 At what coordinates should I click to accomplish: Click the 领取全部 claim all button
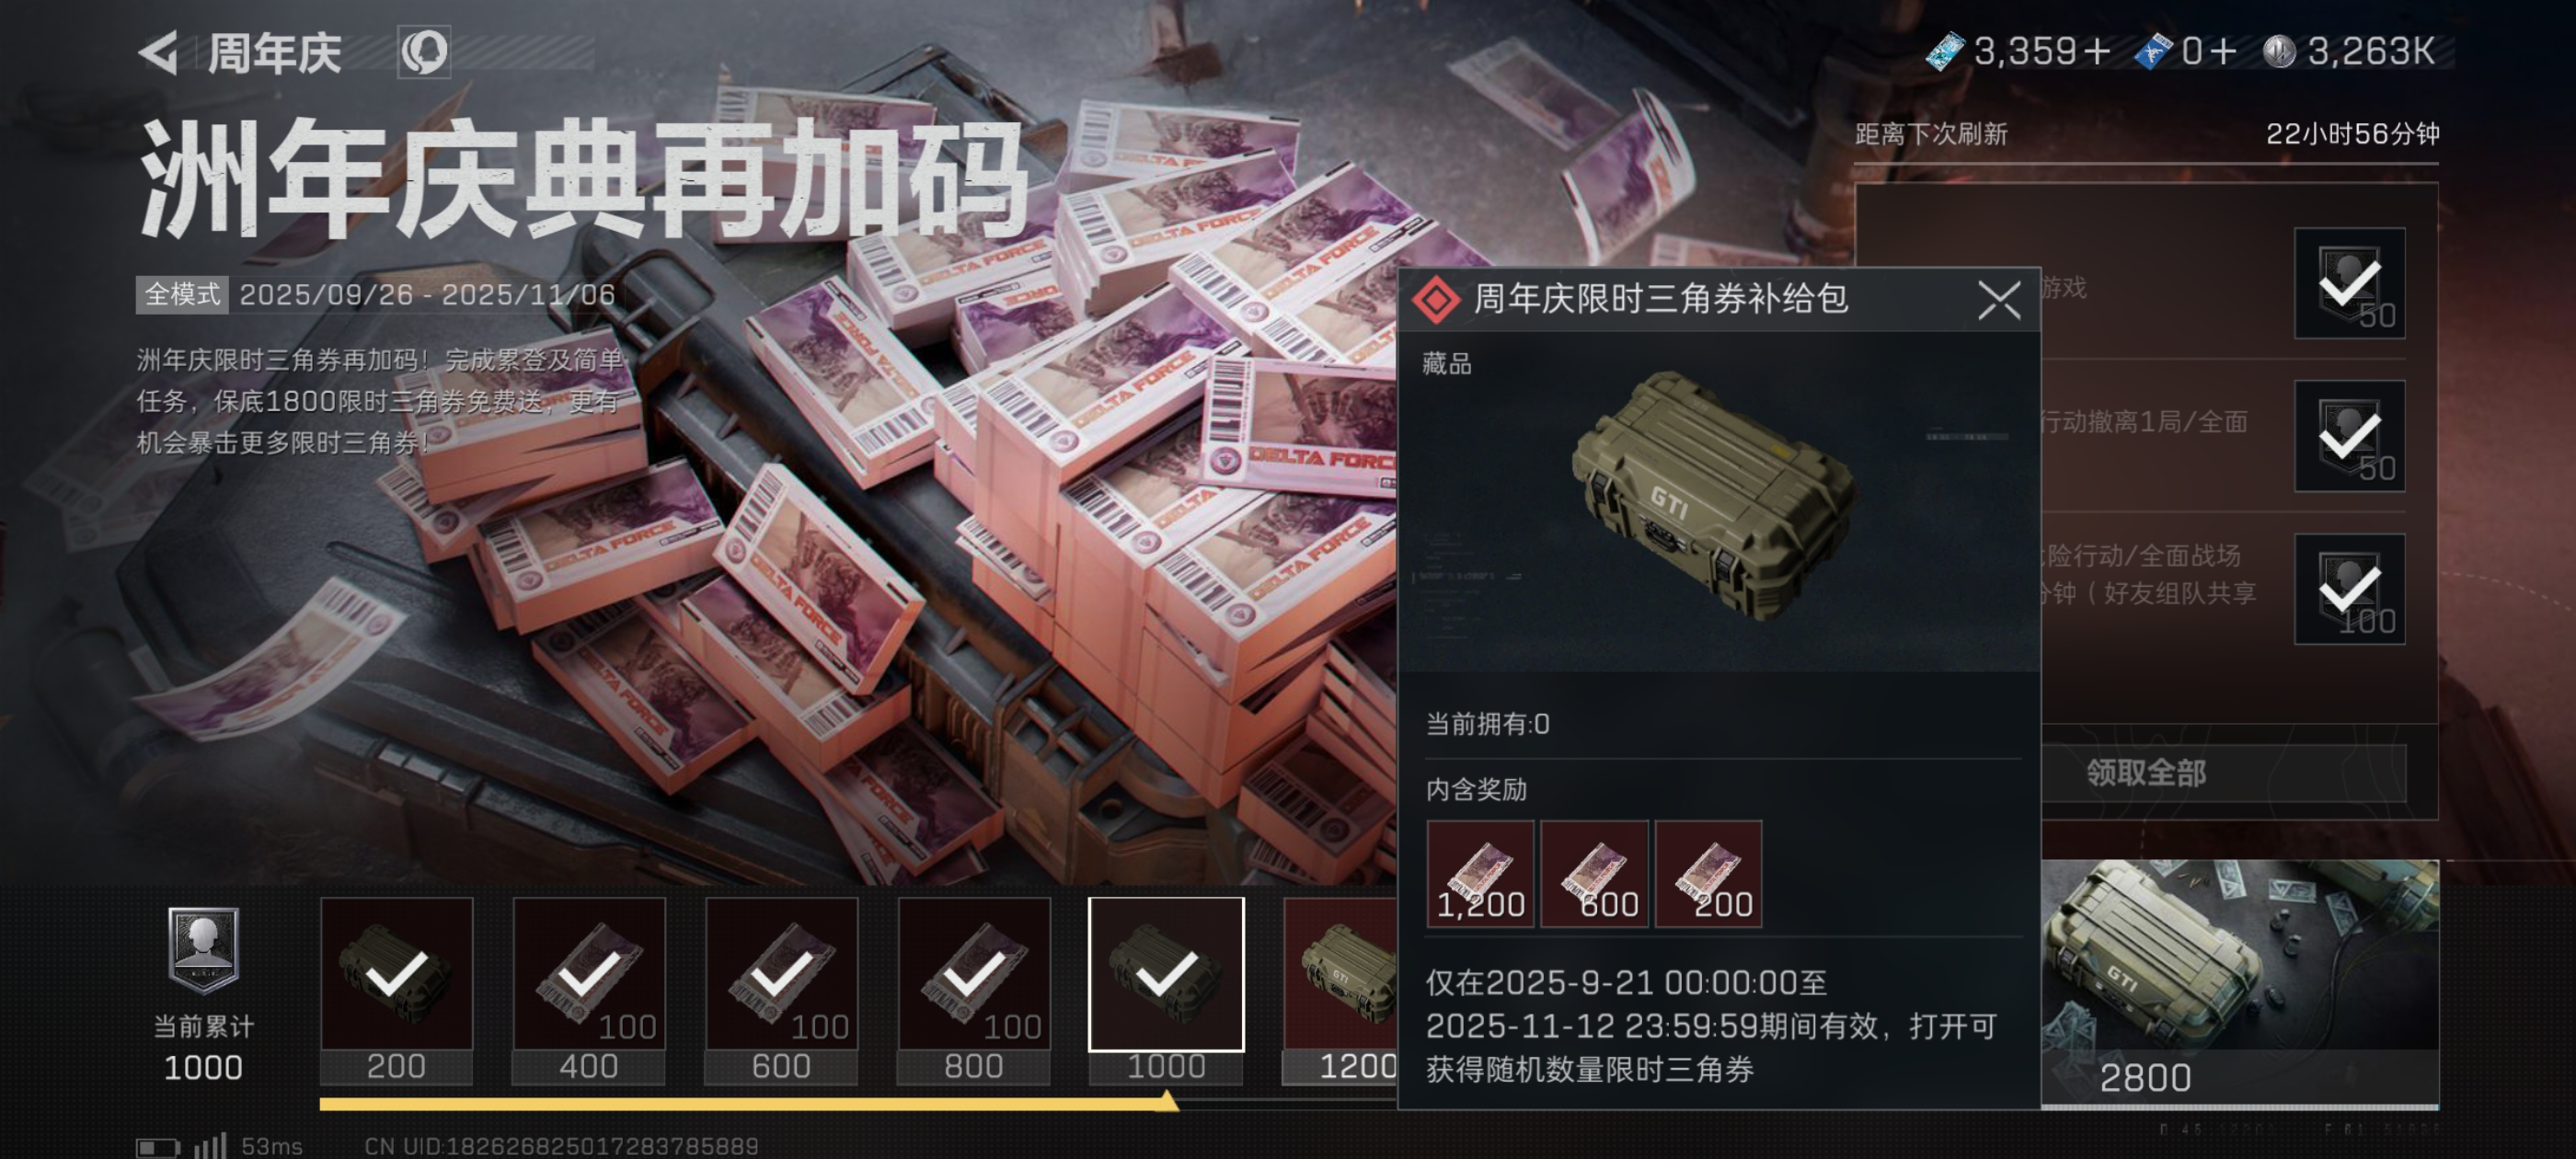(2146, 773)
